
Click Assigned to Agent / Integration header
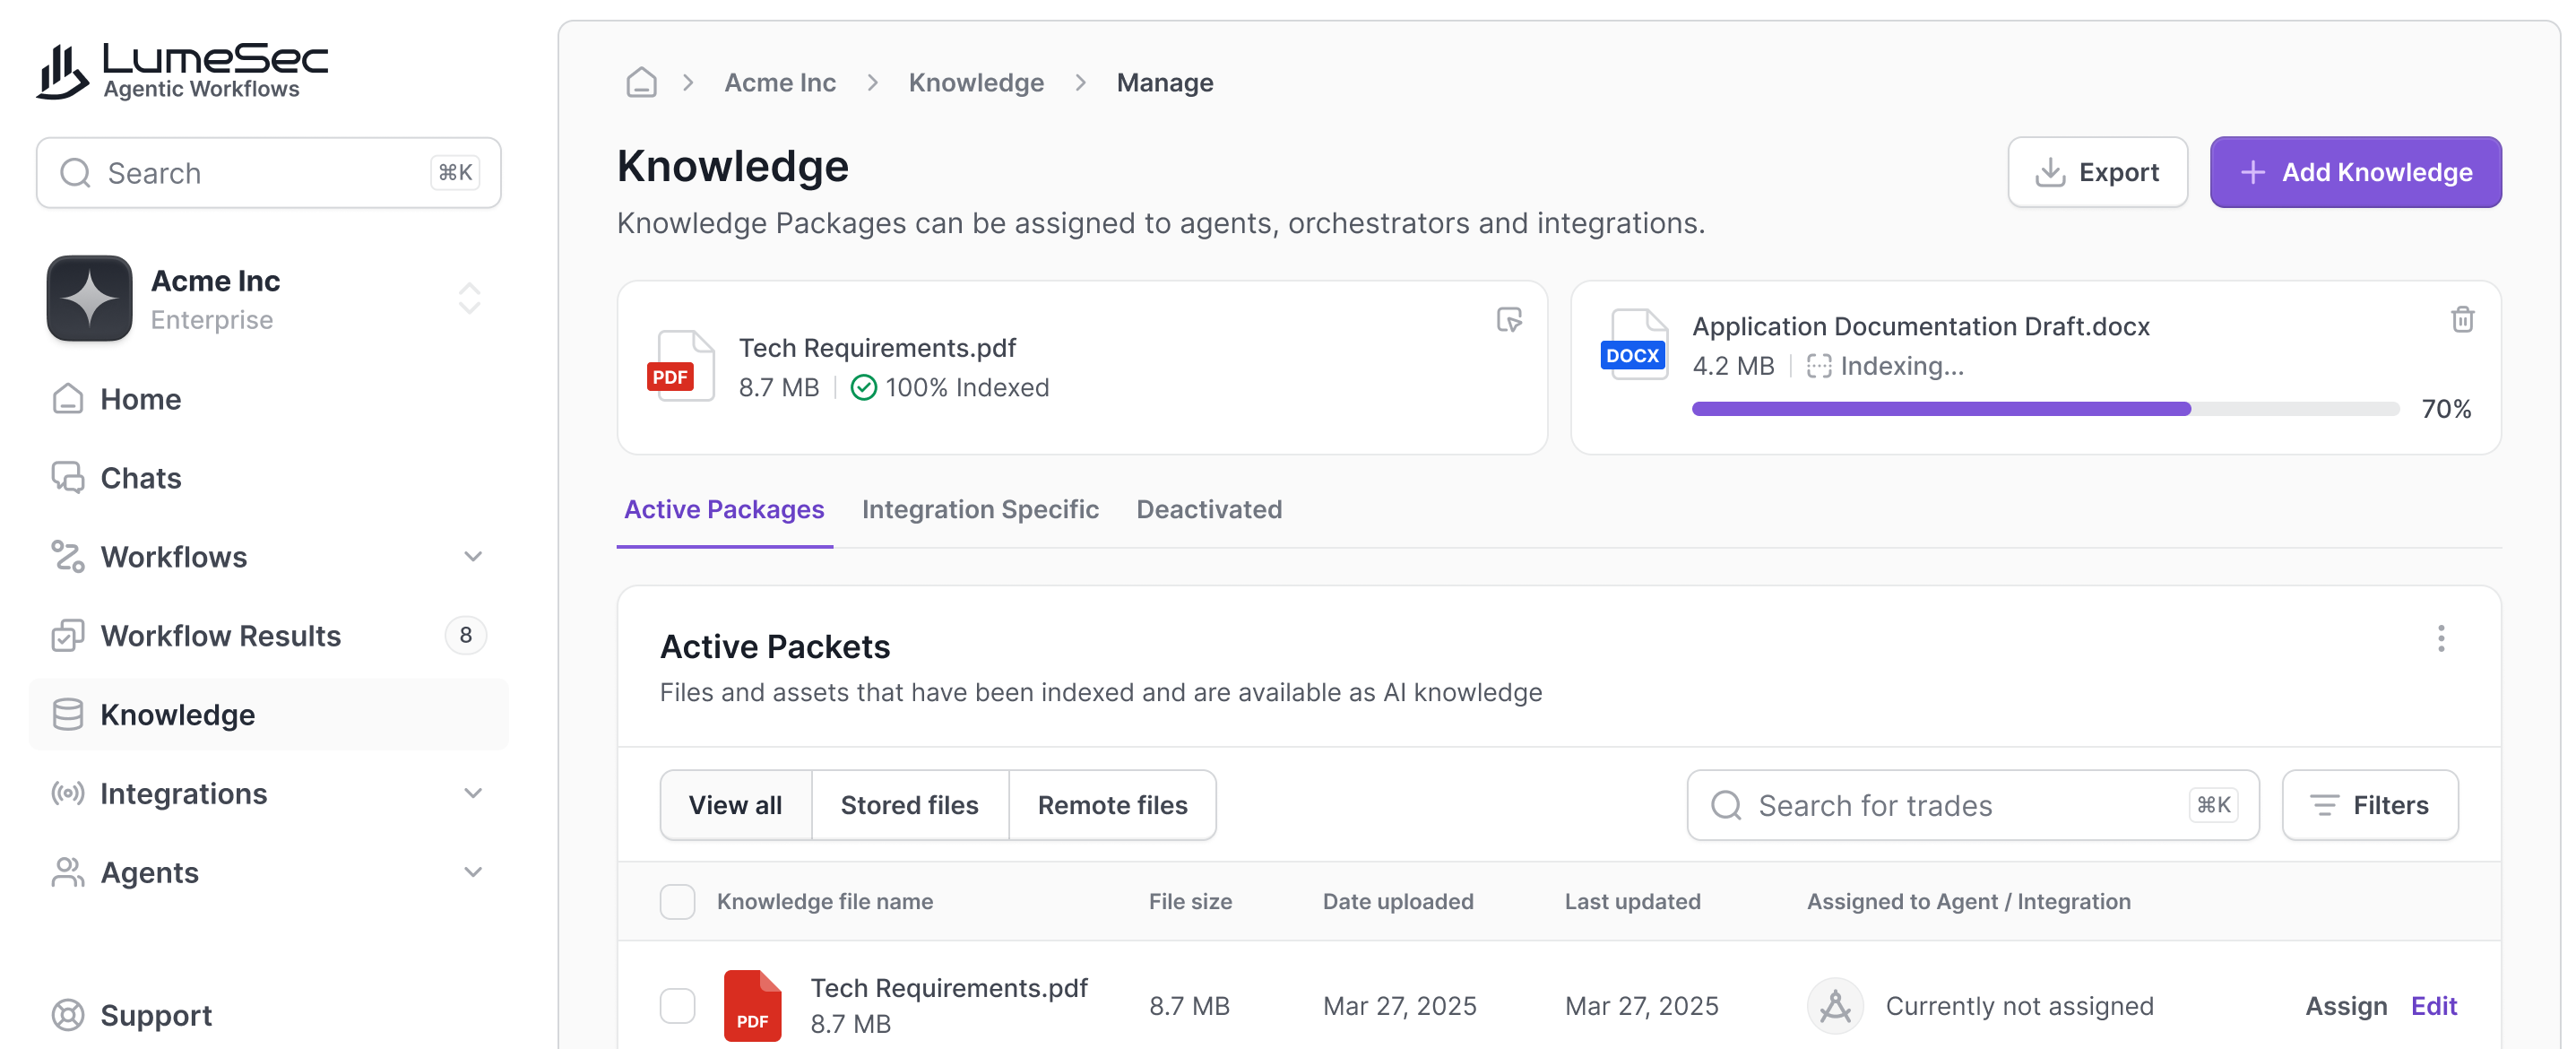[1968, 901]
